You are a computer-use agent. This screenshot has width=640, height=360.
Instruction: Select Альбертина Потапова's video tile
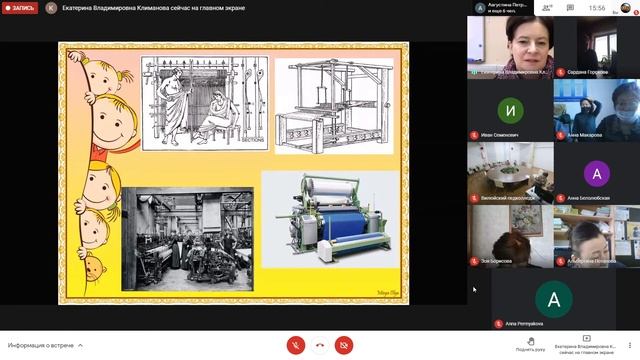597,236
